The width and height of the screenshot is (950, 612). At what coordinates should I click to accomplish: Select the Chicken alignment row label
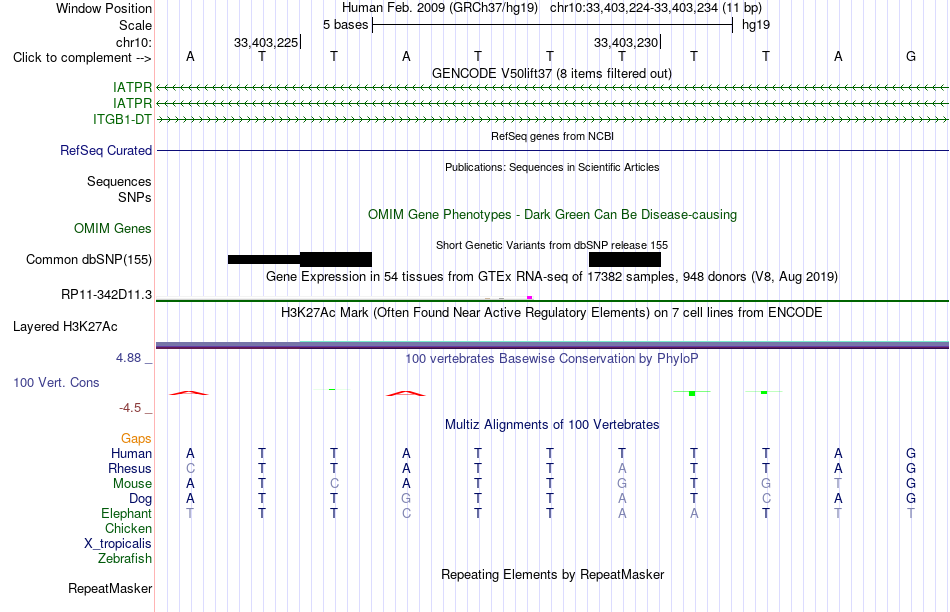tap(128, 528)
